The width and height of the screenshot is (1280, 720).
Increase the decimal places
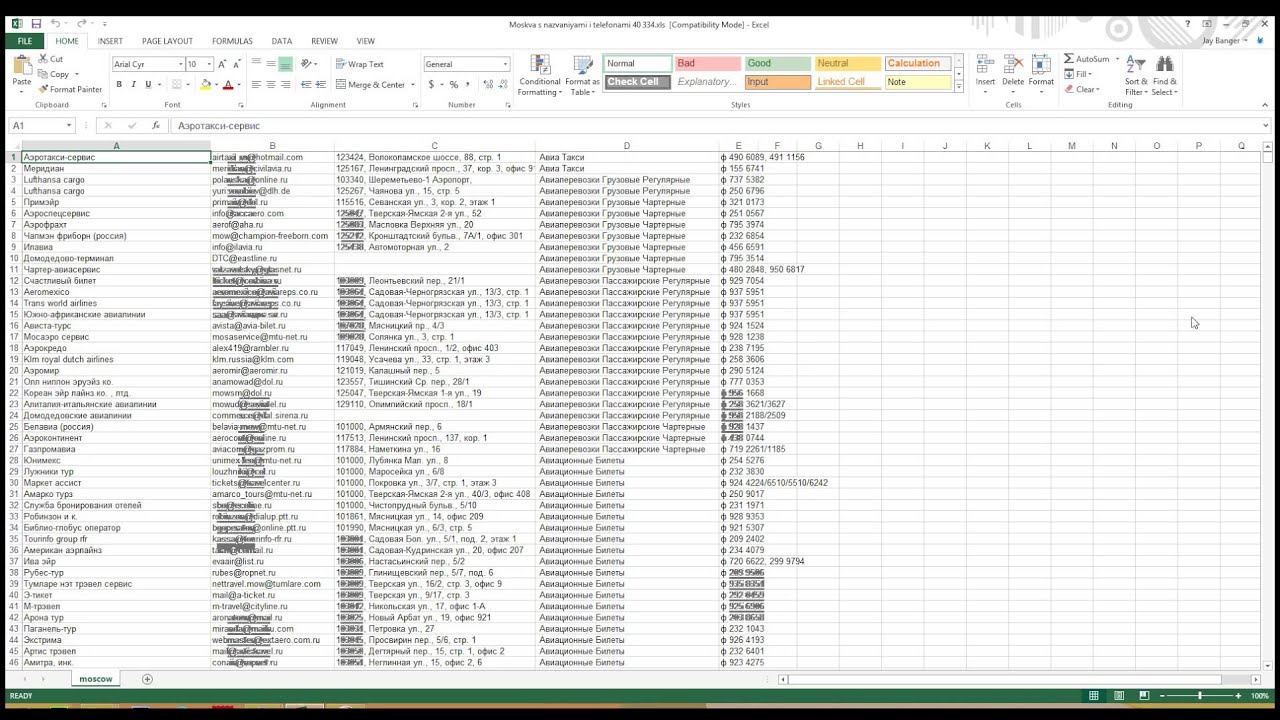(x=487, y=85)
